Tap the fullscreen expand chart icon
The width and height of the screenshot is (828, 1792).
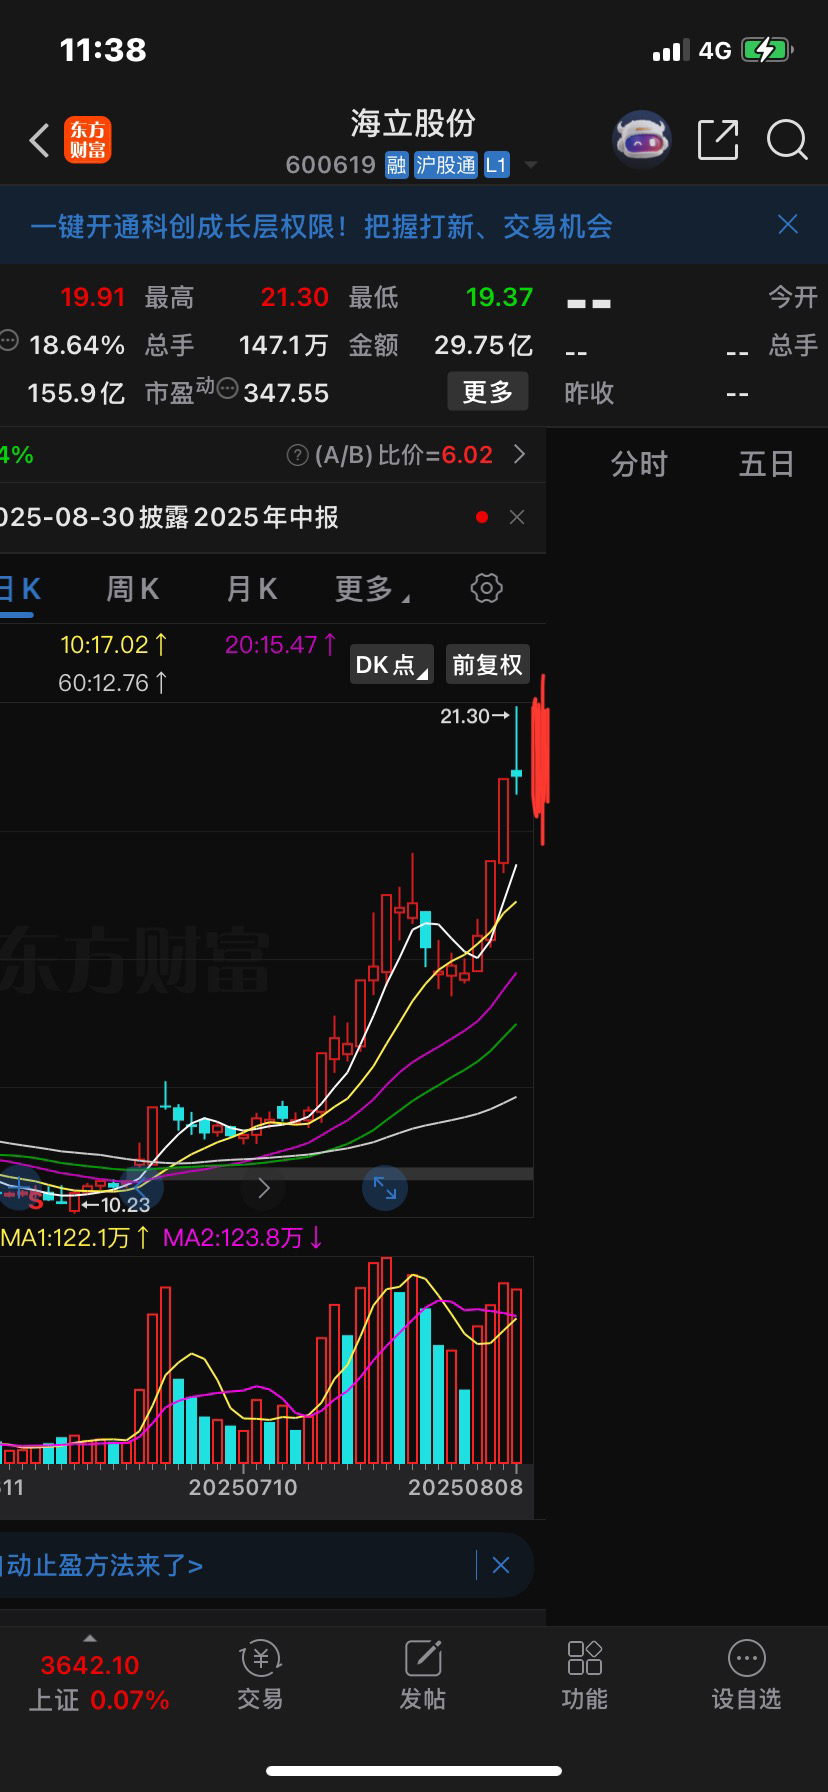[x=385, y=1188]
